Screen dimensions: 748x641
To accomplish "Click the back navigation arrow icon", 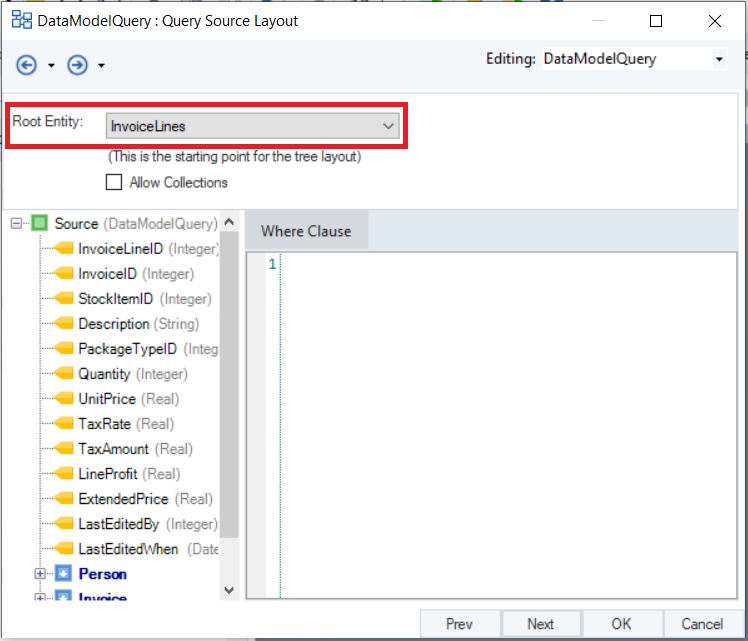I will point(26,65).
